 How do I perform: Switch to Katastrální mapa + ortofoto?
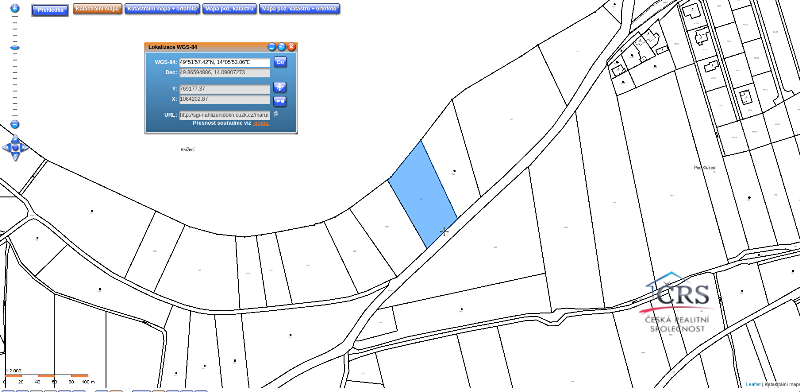tap(162, 9)
